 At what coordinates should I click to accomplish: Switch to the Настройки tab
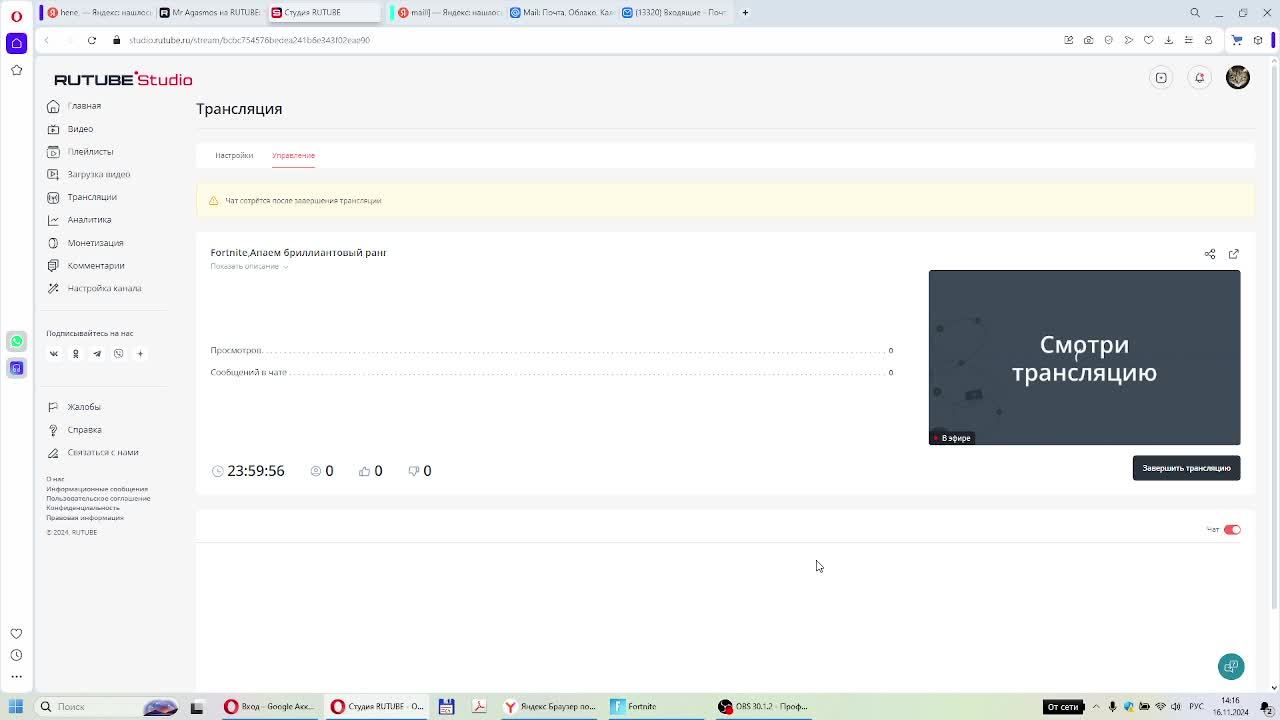tap(234, 156)
